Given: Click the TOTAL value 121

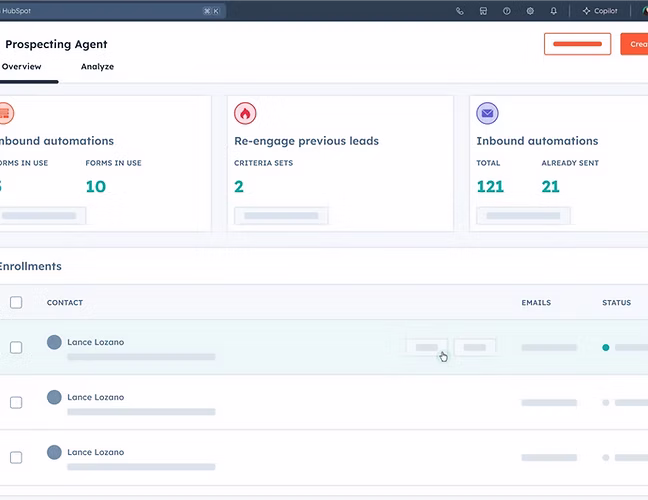Looking at the screenshot, I should click(490, 187).
